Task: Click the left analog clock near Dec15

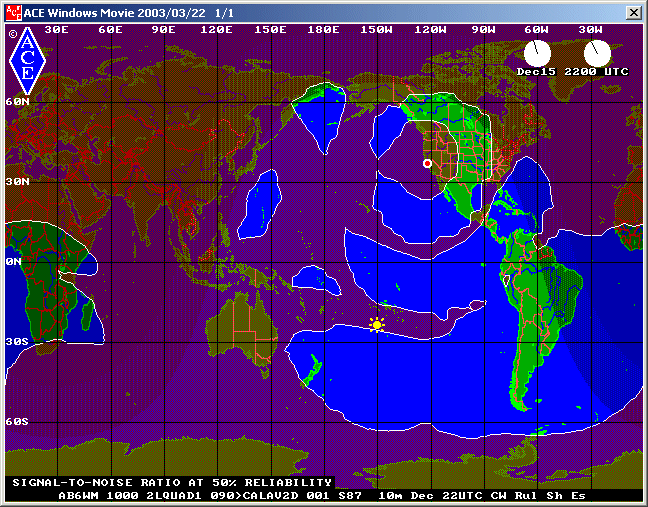Action: pyautogui.click(x=537, y=53)
